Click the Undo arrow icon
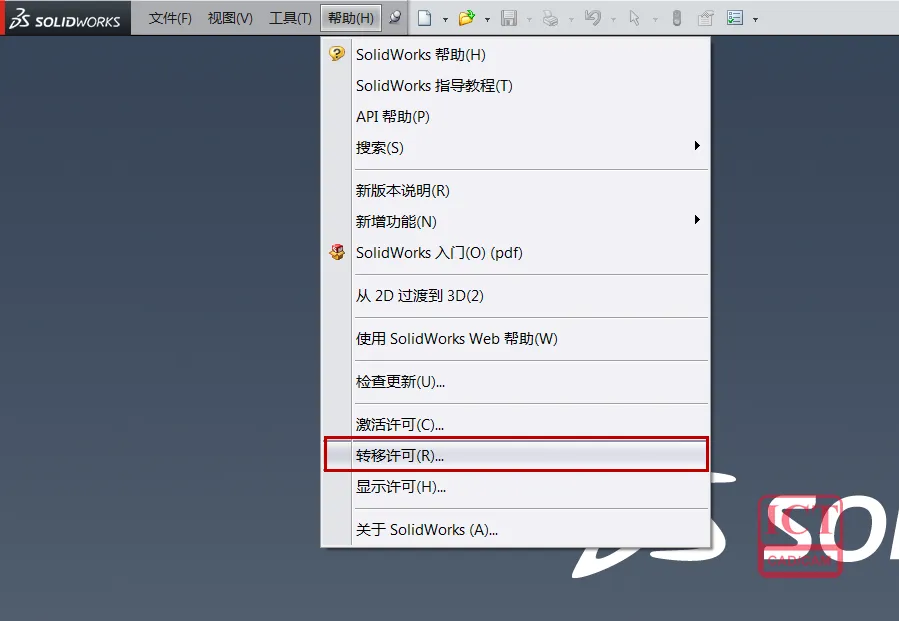 [x=592, y=18]
